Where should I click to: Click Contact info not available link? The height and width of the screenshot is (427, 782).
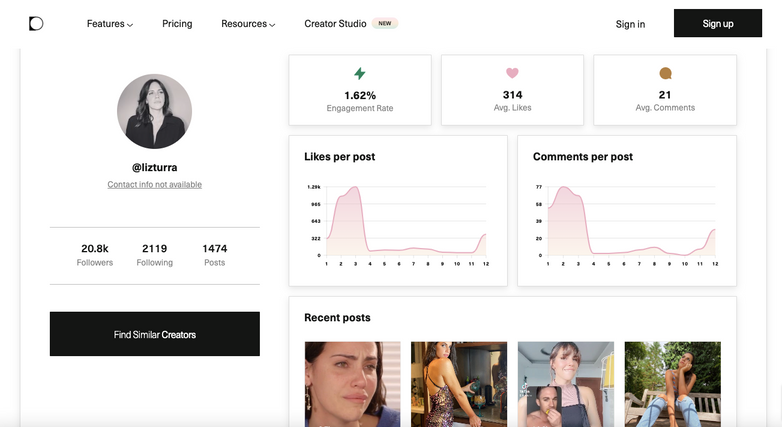click(x=155, y=185)
